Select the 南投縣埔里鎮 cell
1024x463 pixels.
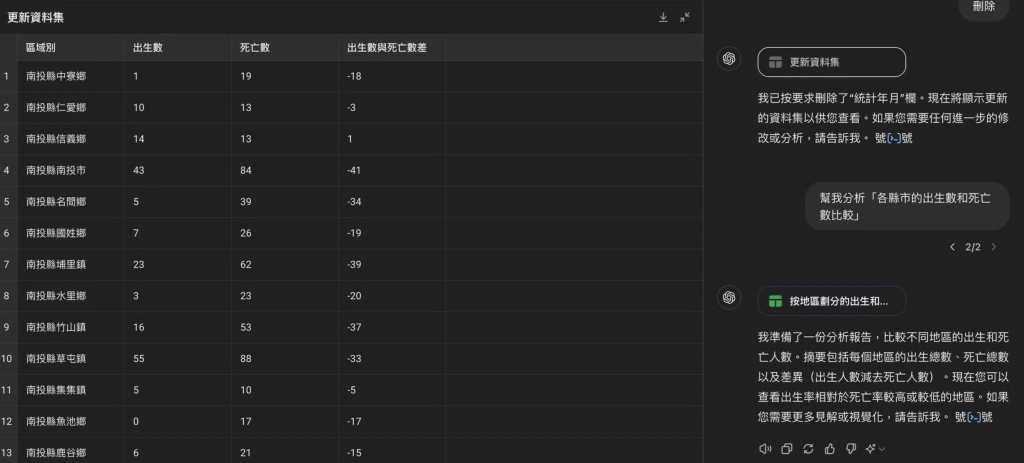pos(71,264)
